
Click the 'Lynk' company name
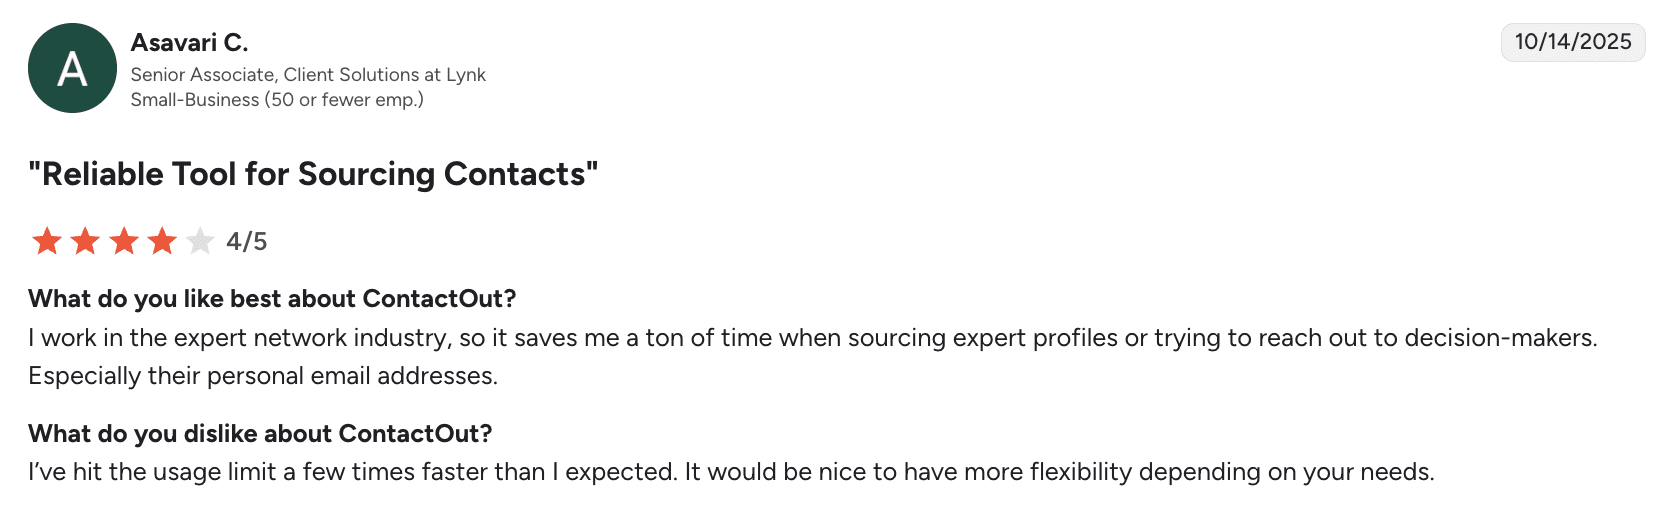coord(466,74)
